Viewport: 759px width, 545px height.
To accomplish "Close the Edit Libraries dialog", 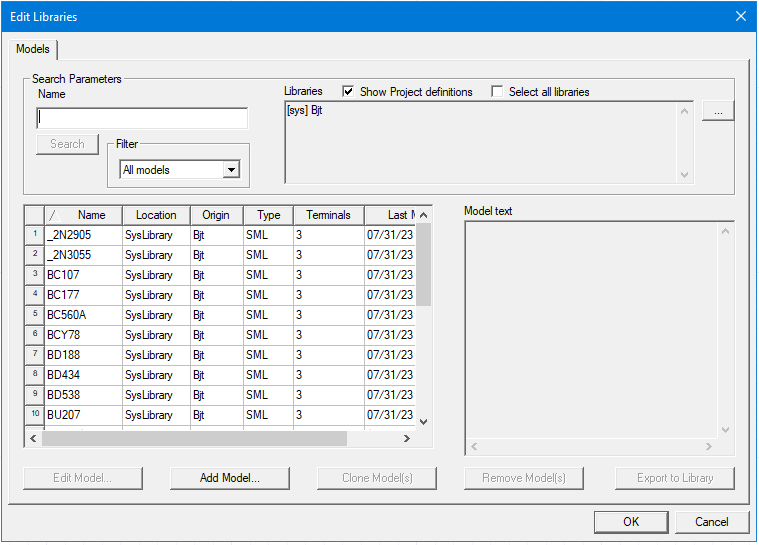I will point(740,16).
